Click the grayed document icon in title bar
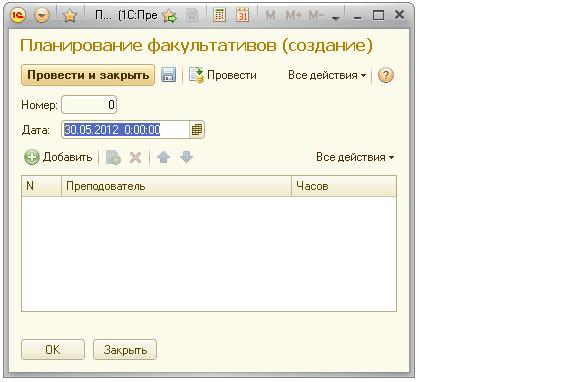The width and height of the screenshot is (563, 382). (192, 15)
